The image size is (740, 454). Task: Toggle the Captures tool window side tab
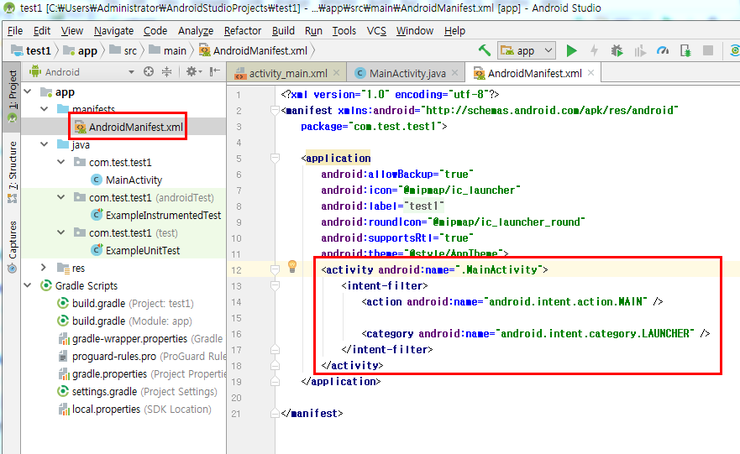click(x=13, y=246)
